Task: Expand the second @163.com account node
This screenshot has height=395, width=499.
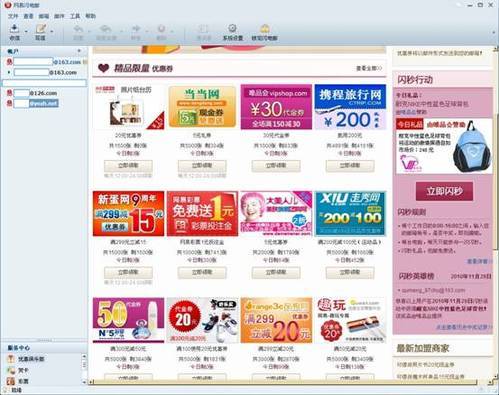Action: pyautogui.click(x=9, y=72)
